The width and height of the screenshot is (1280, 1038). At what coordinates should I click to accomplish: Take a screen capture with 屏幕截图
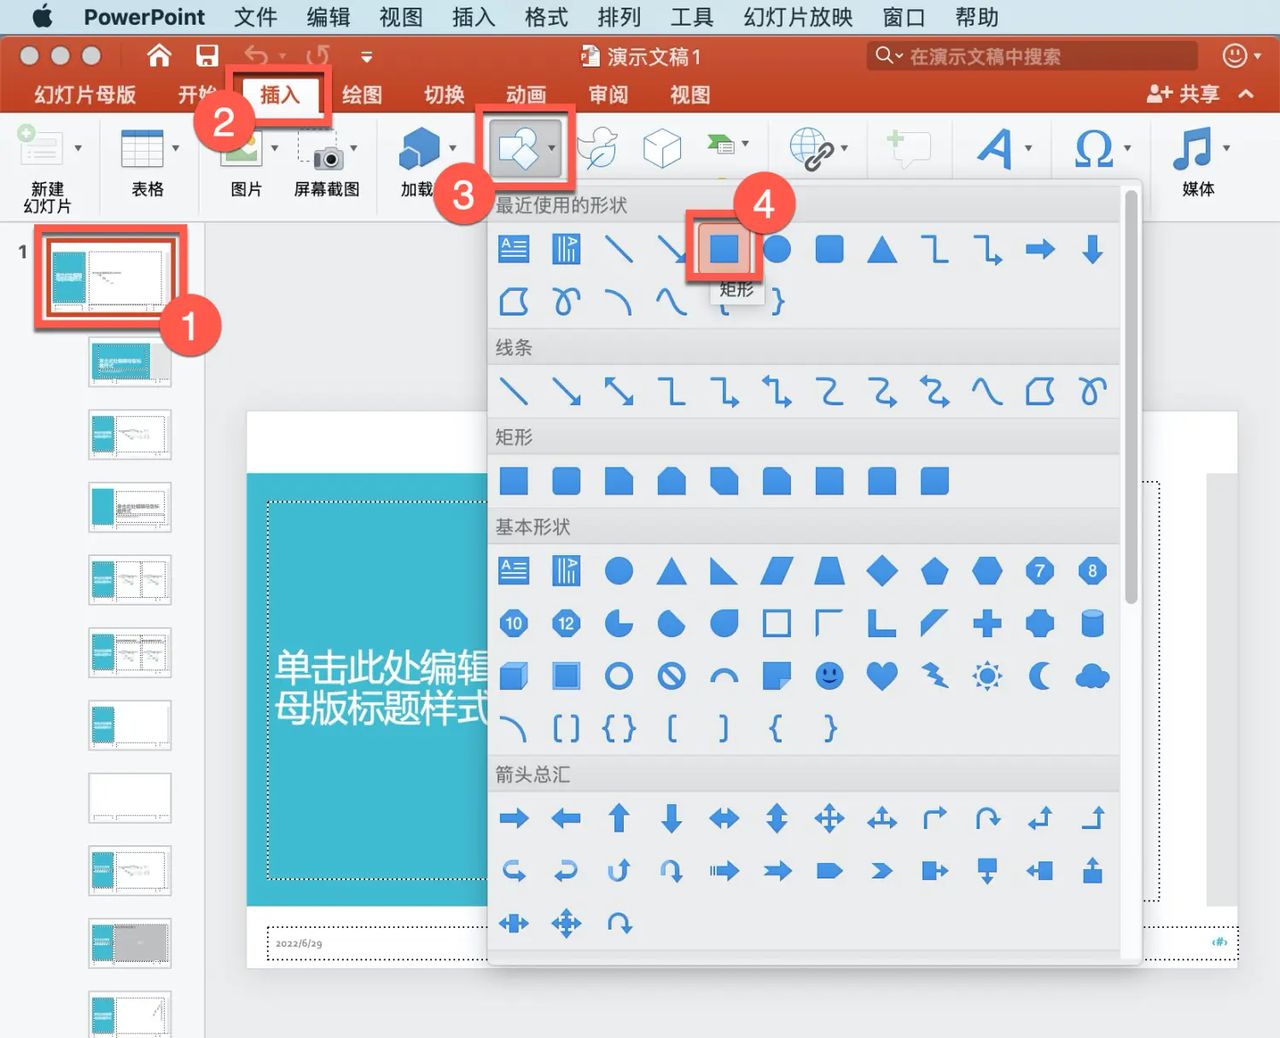click(x=326, y=160)
